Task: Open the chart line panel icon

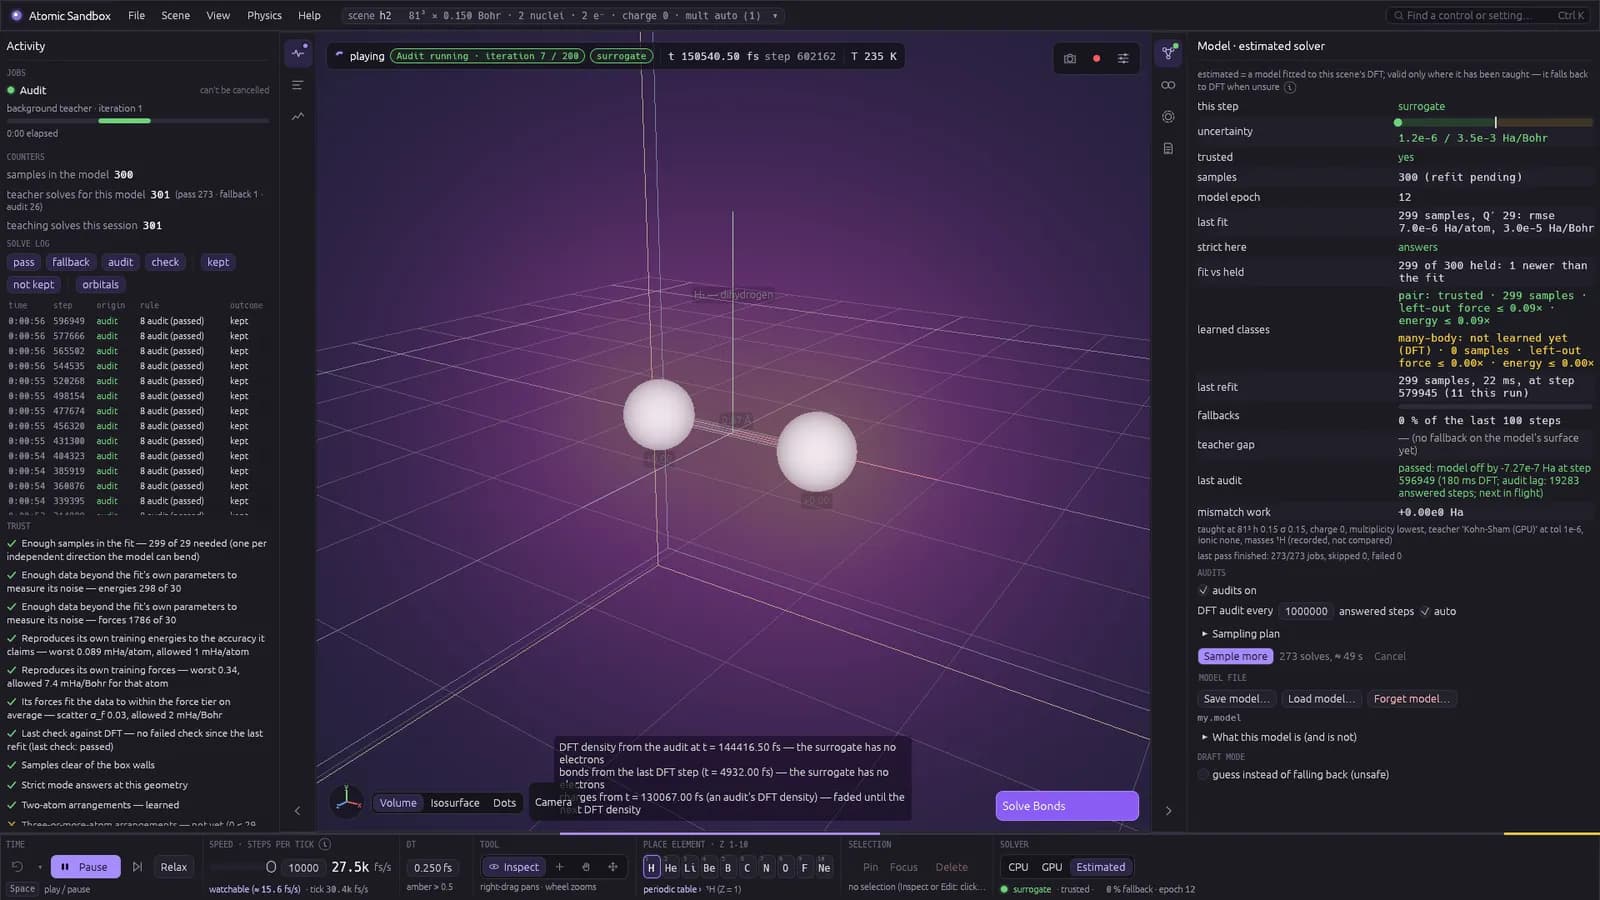Action: click(x=298, y=116)
